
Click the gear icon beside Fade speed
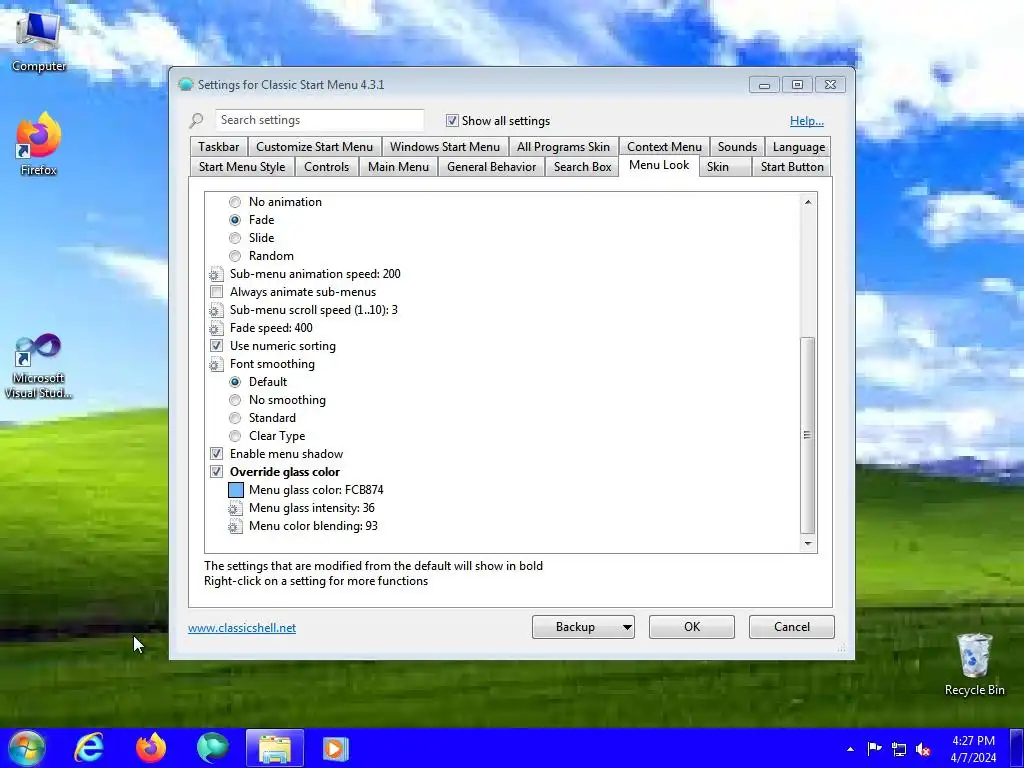click(x=216, y=328)
